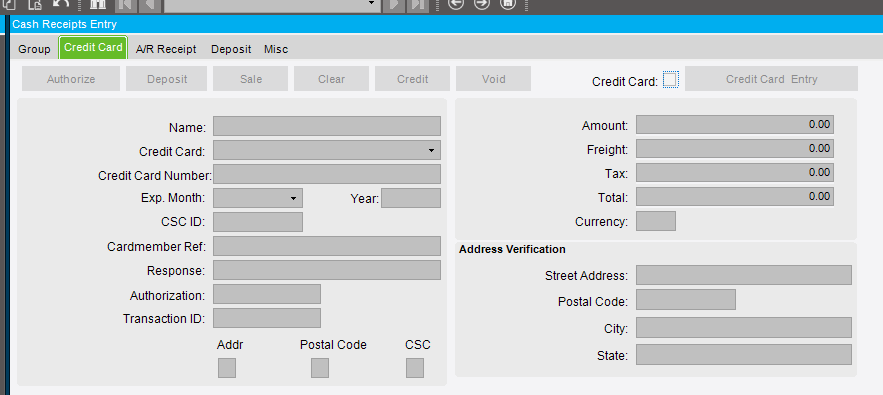Viewport: 883px width, 395px height.
Task: Toggle the Addr checkbox
Action: point(227,368)
